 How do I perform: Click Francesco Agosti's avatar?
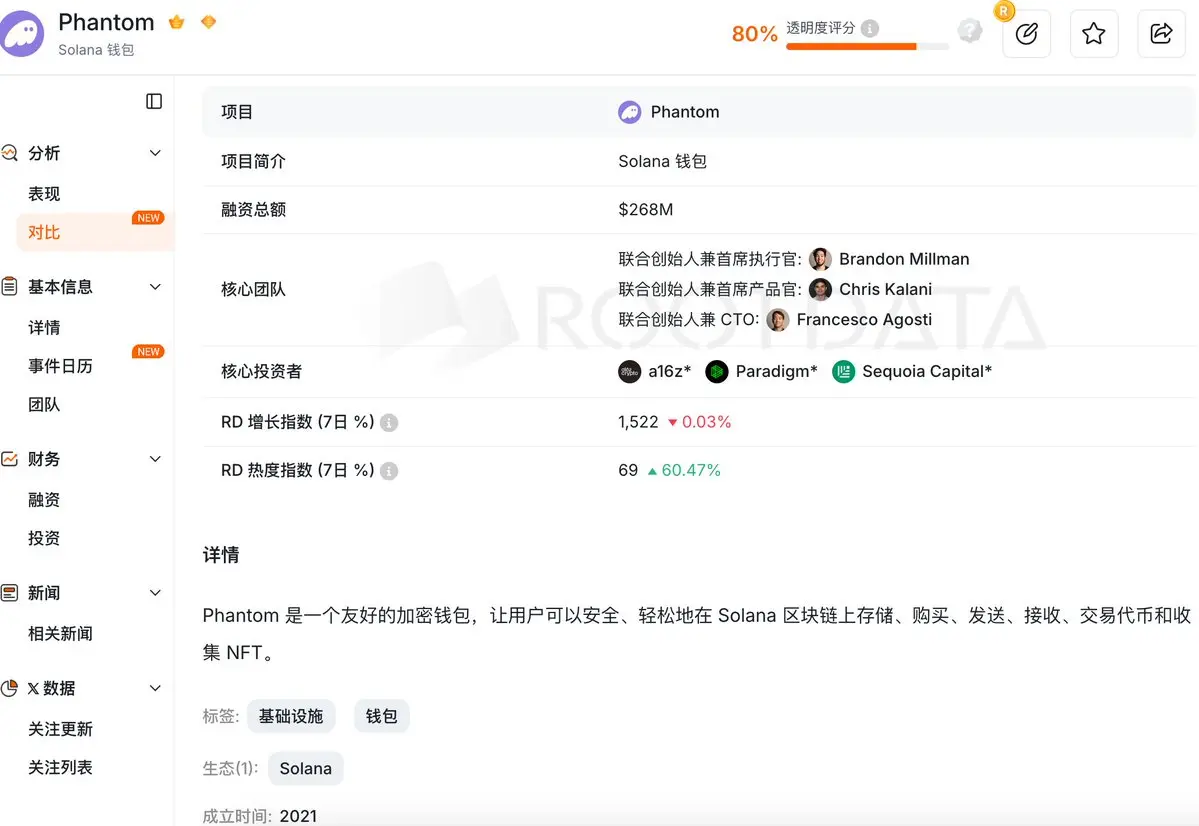pyautogui.click(x=778, y=320)
